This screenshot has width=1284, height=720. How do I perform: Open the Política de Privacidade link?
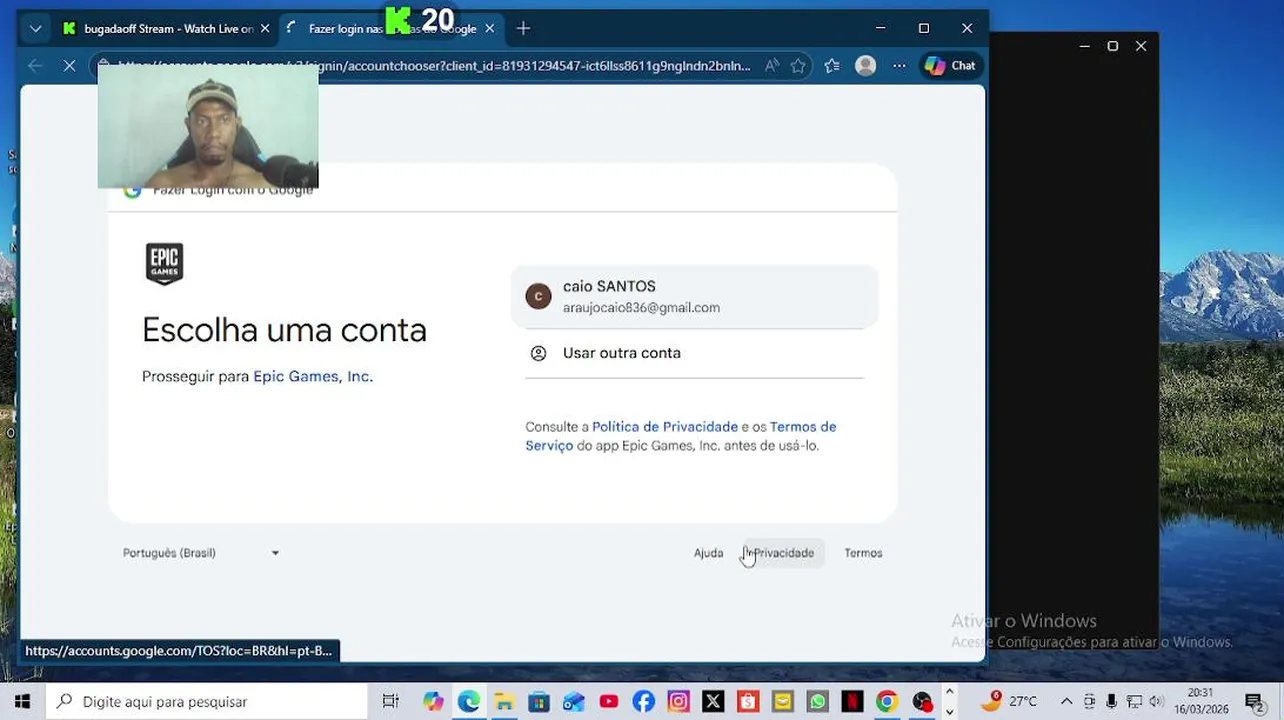click(665, 427)
